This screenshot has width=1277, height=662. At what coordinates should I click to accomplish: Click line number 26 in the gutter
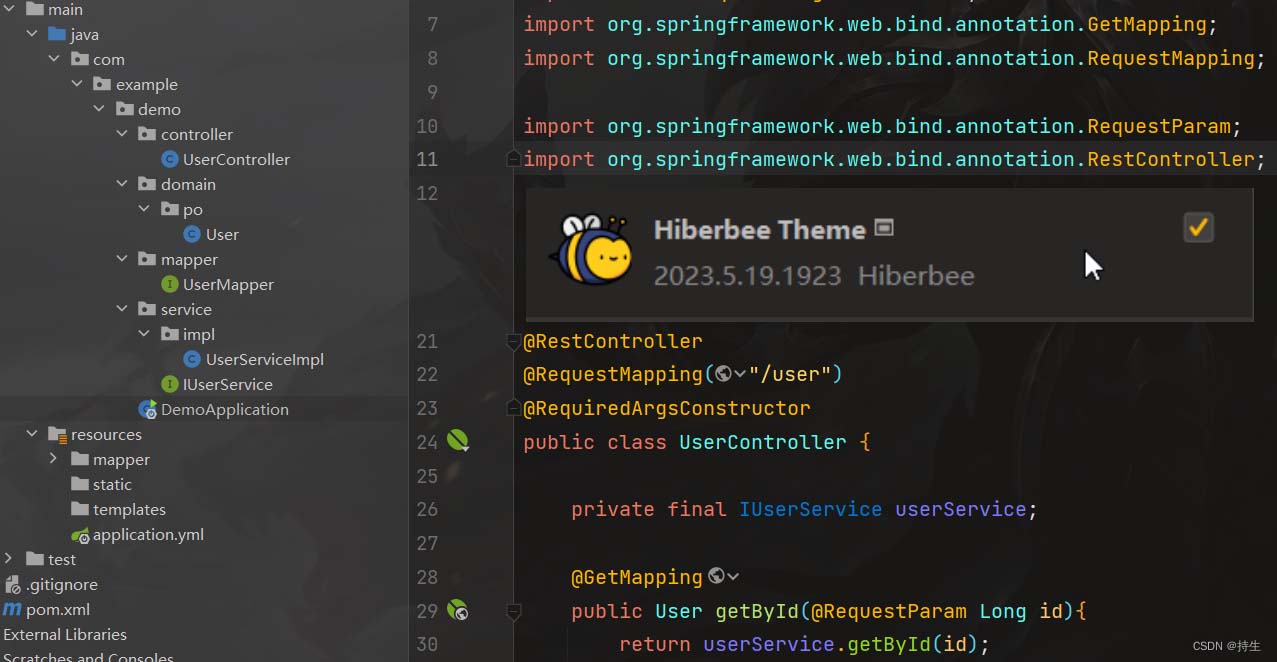point(427,509)
